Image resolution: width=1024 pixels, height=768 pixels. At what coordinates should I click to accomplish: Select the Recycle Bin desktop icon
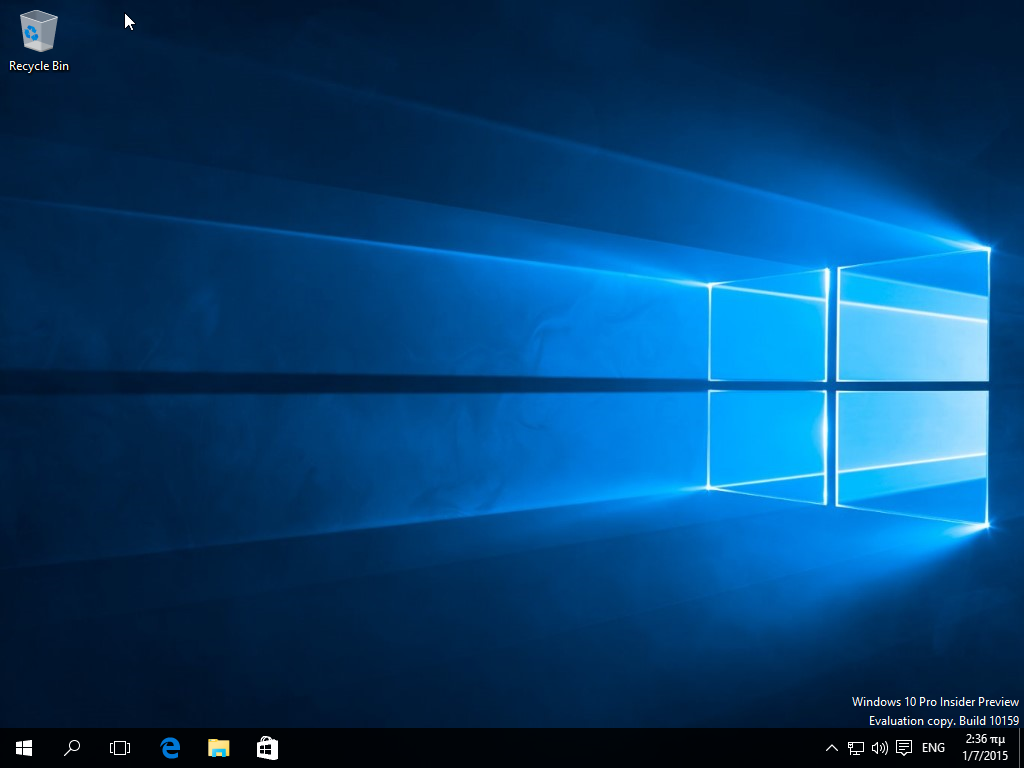pyautogui.click(x=38, y=32)
